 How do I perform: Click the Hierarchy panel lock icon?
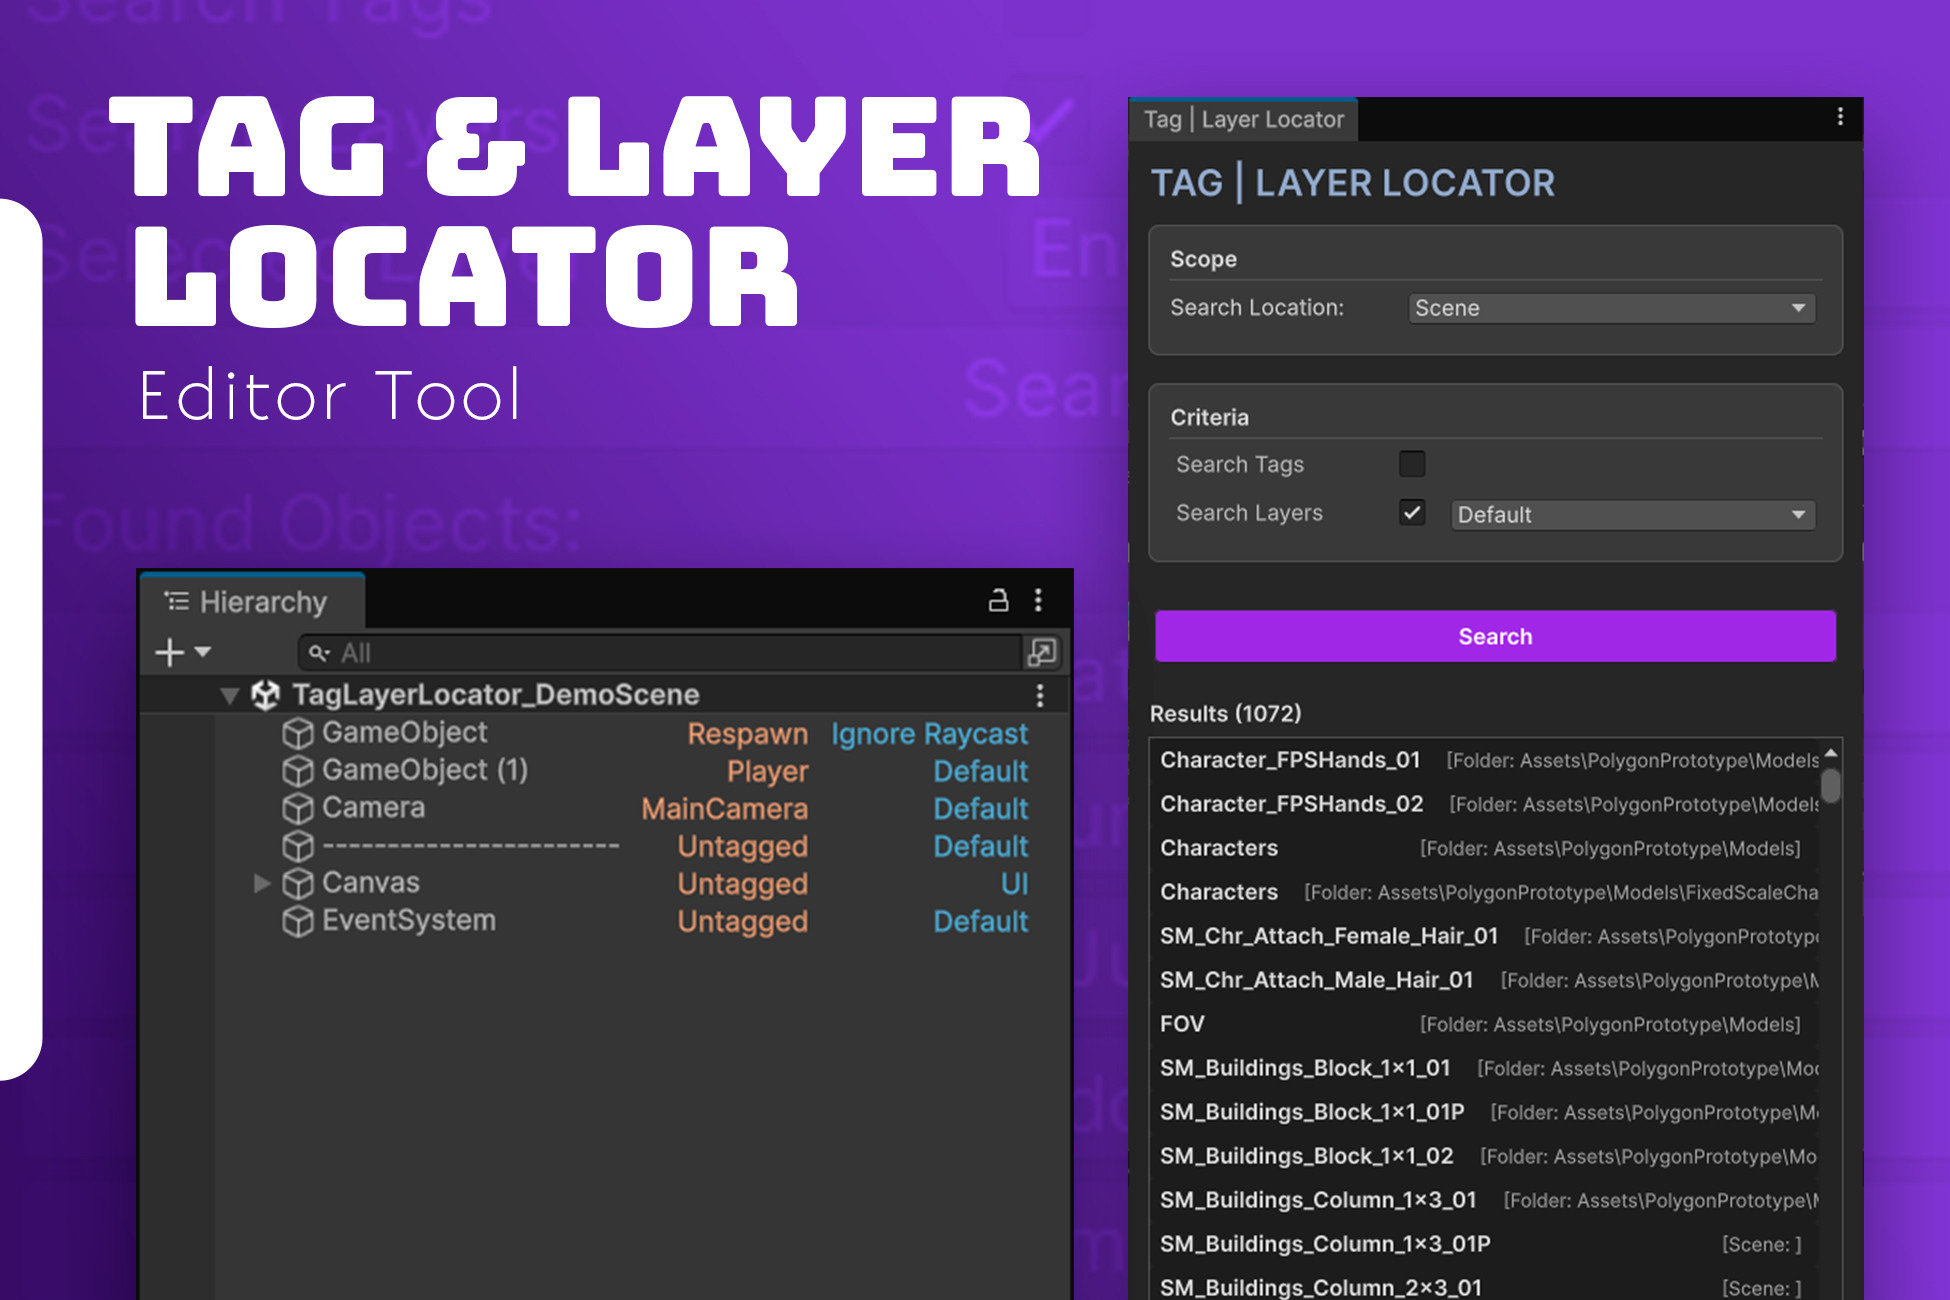997,600
